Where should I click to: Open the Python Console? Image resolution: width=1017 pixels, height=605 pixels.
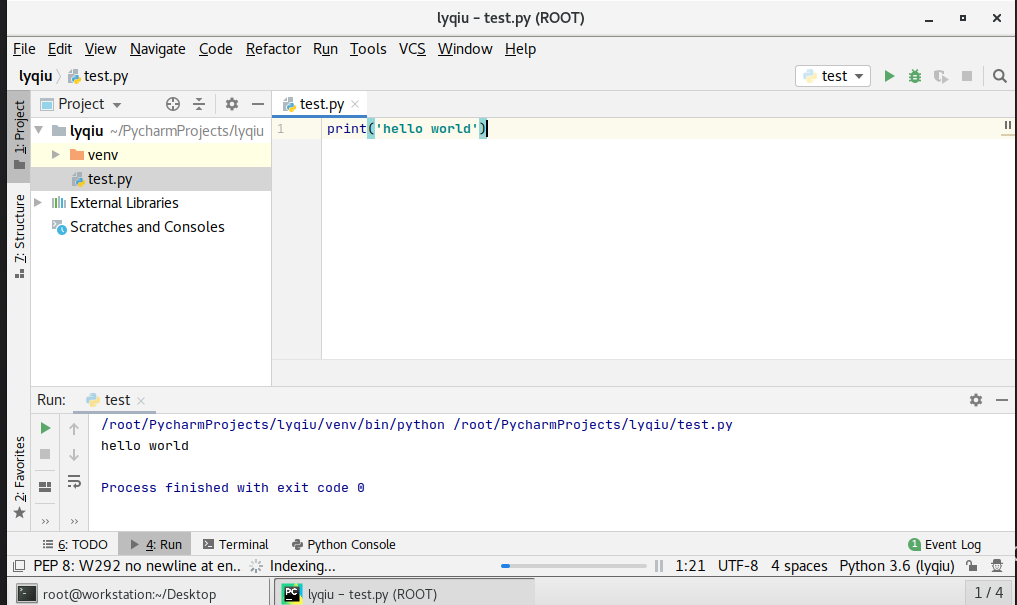pos(343,545)
